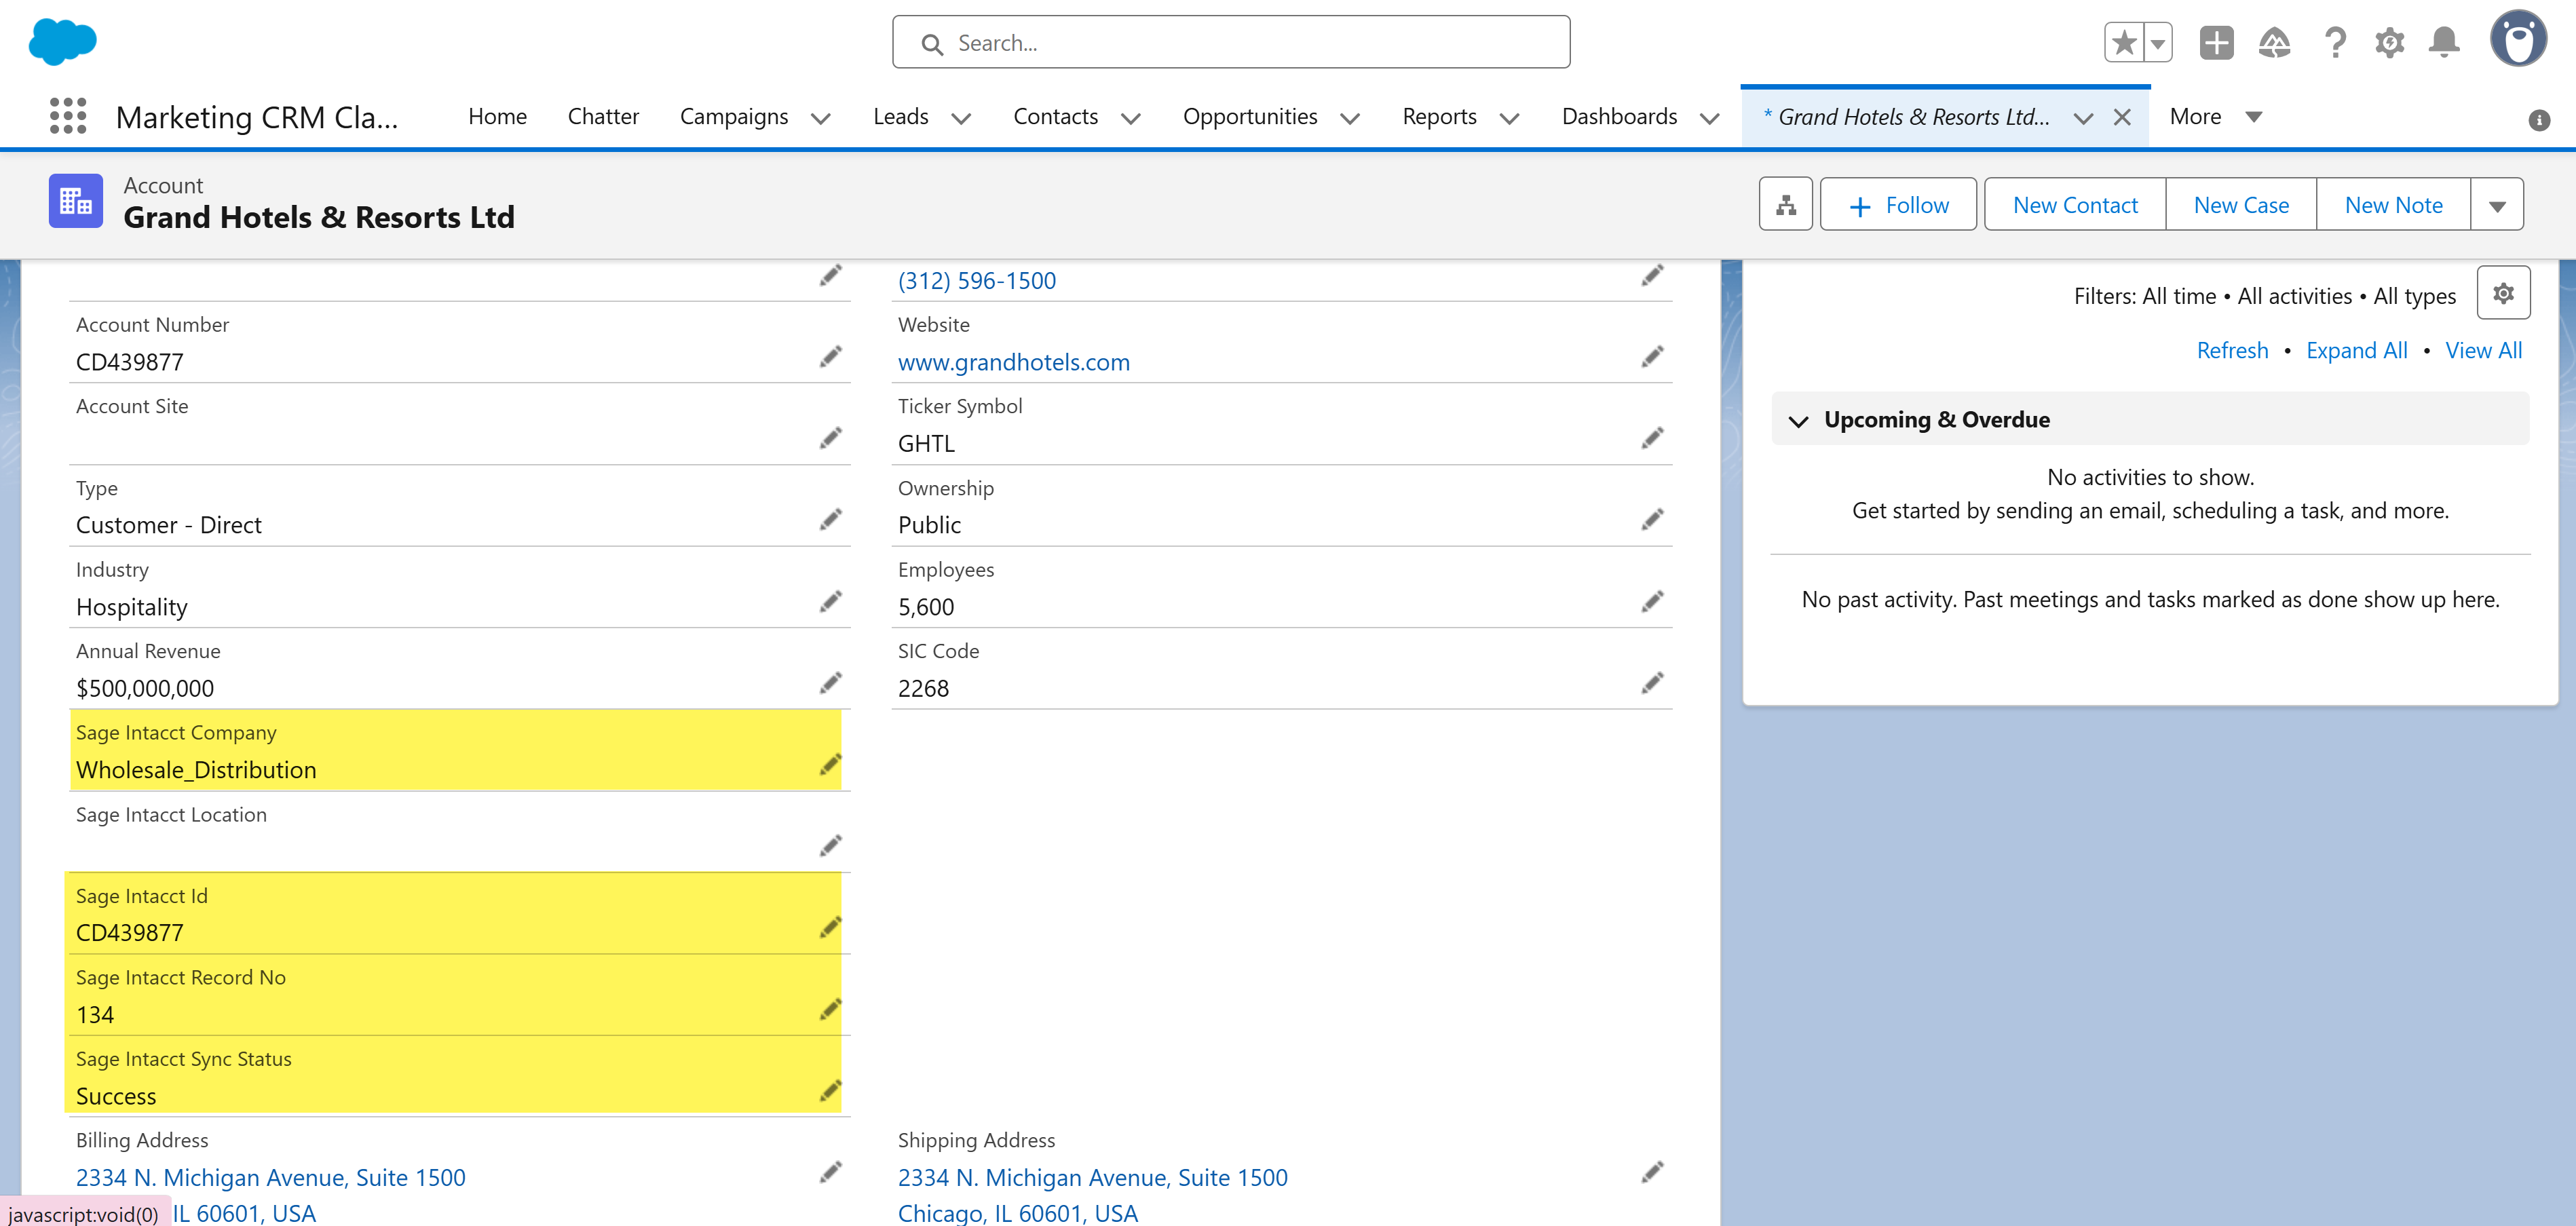Open the Reports tab
The height and width of the screenshot is (1226, 2576).
[1439, 117]
